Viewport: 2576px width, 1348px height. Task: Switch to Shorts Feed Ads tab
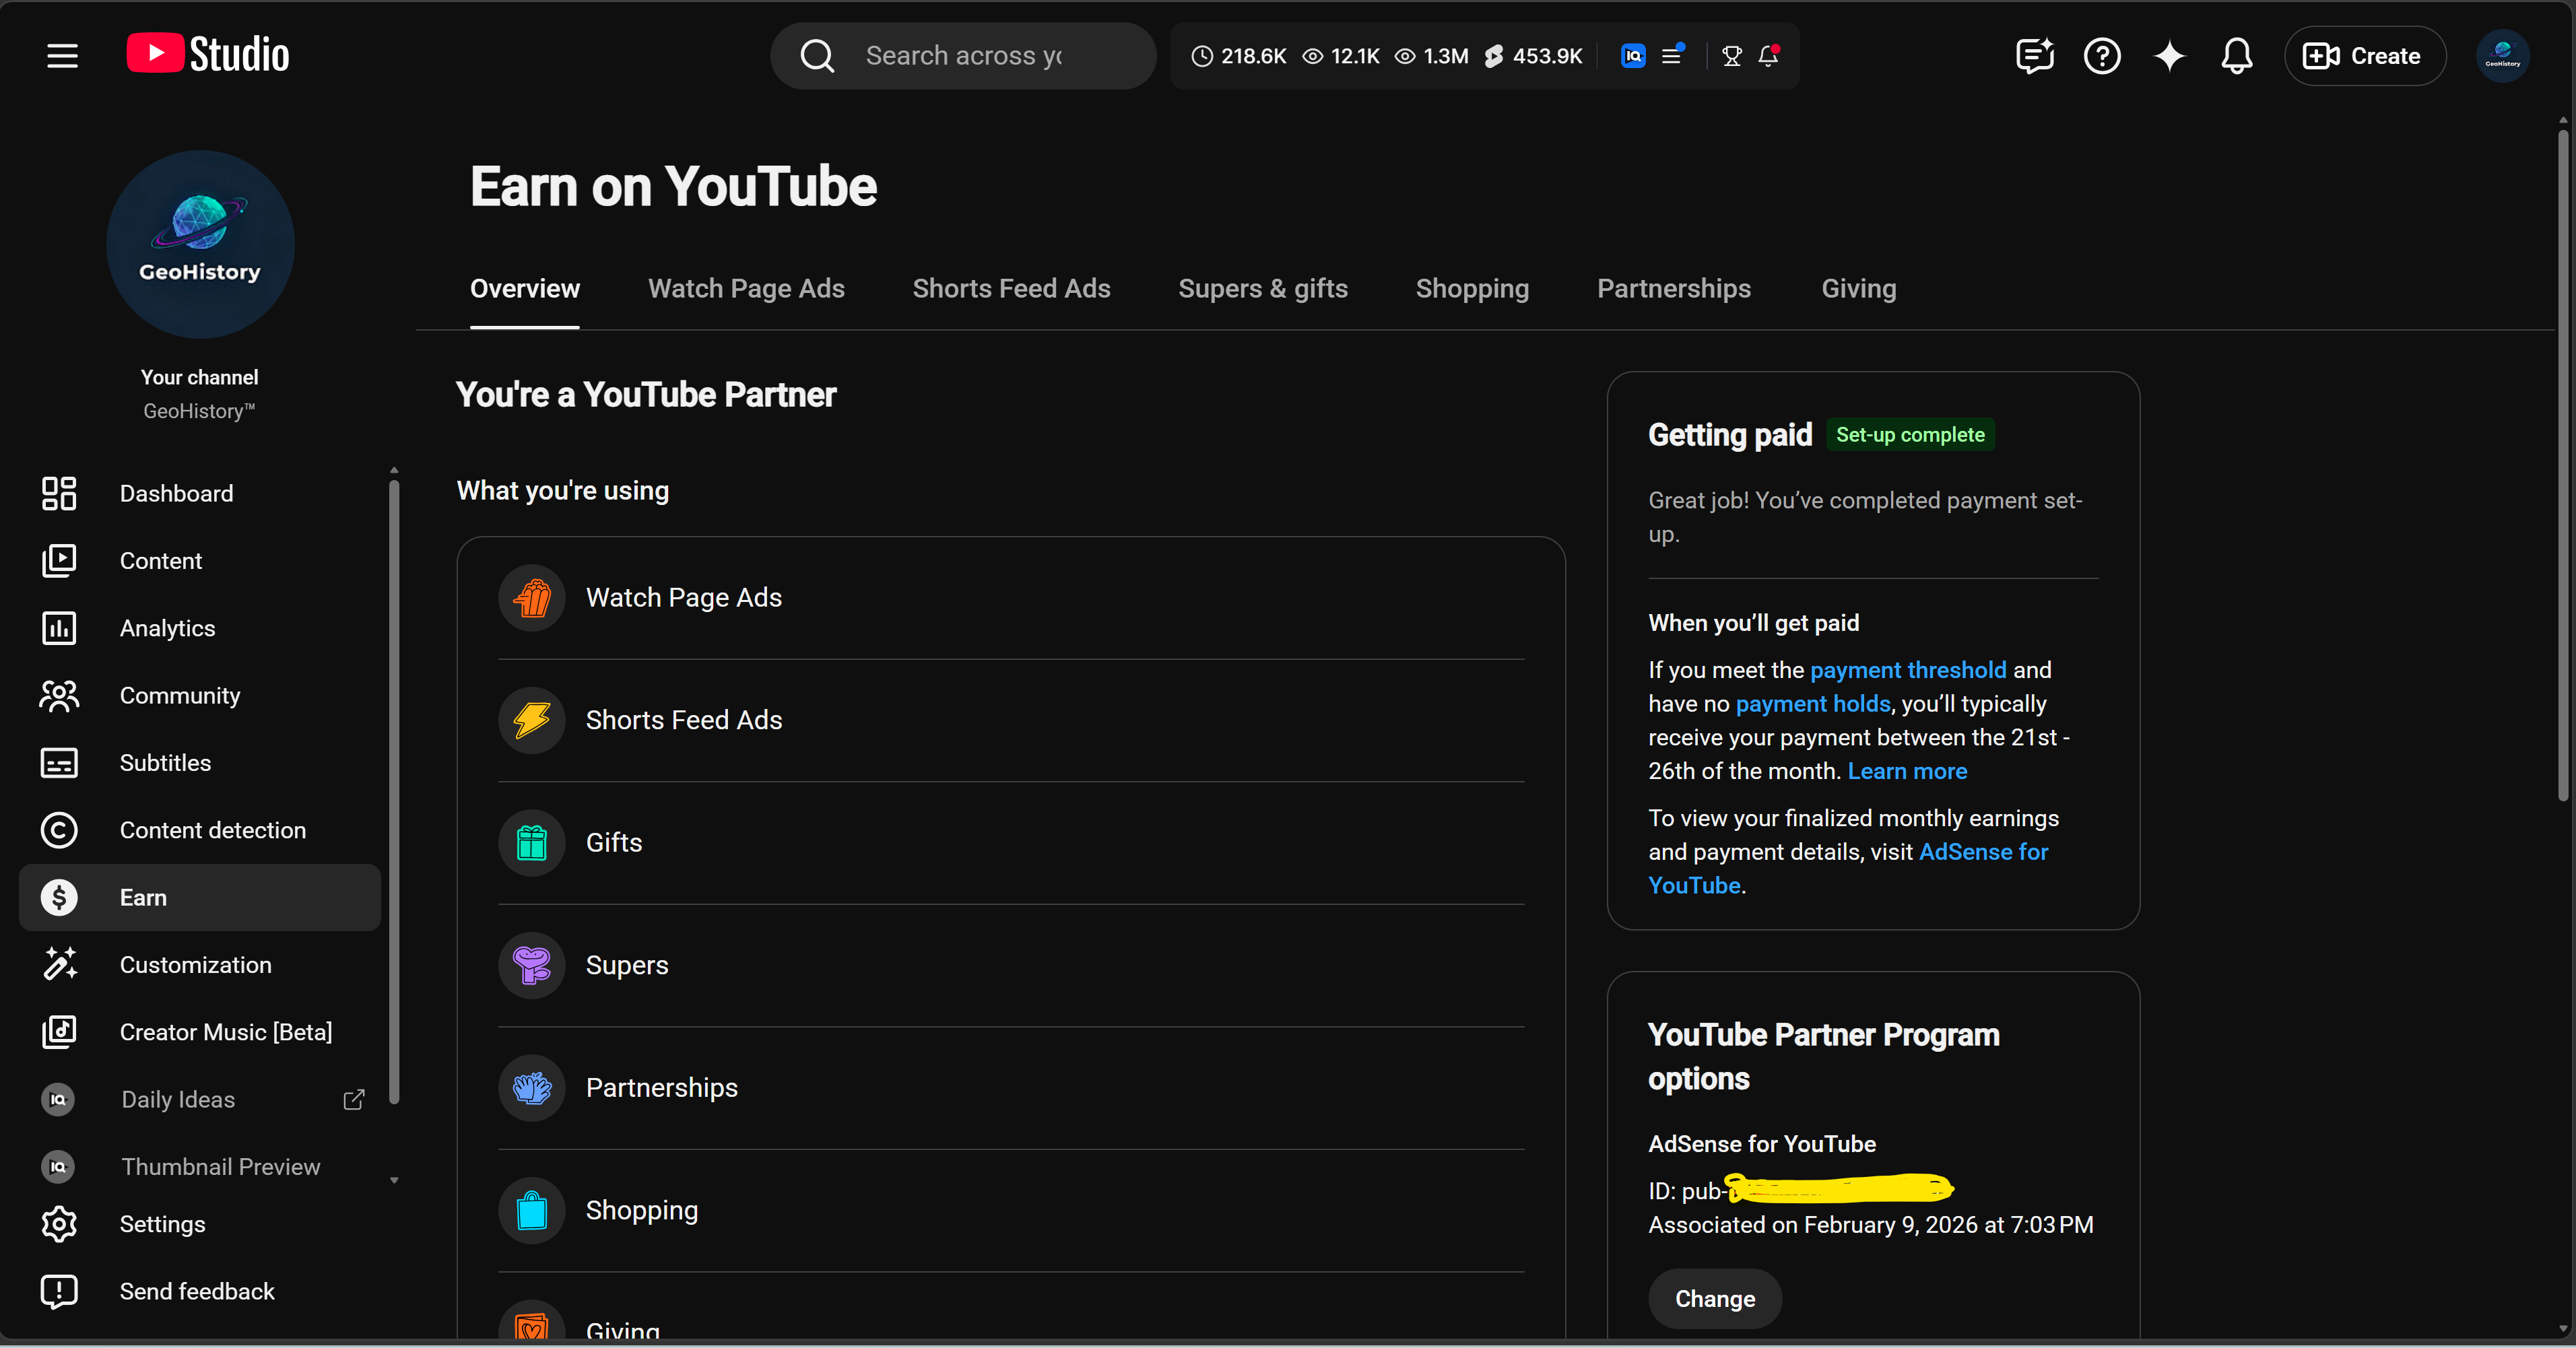tap(1011, 289)
